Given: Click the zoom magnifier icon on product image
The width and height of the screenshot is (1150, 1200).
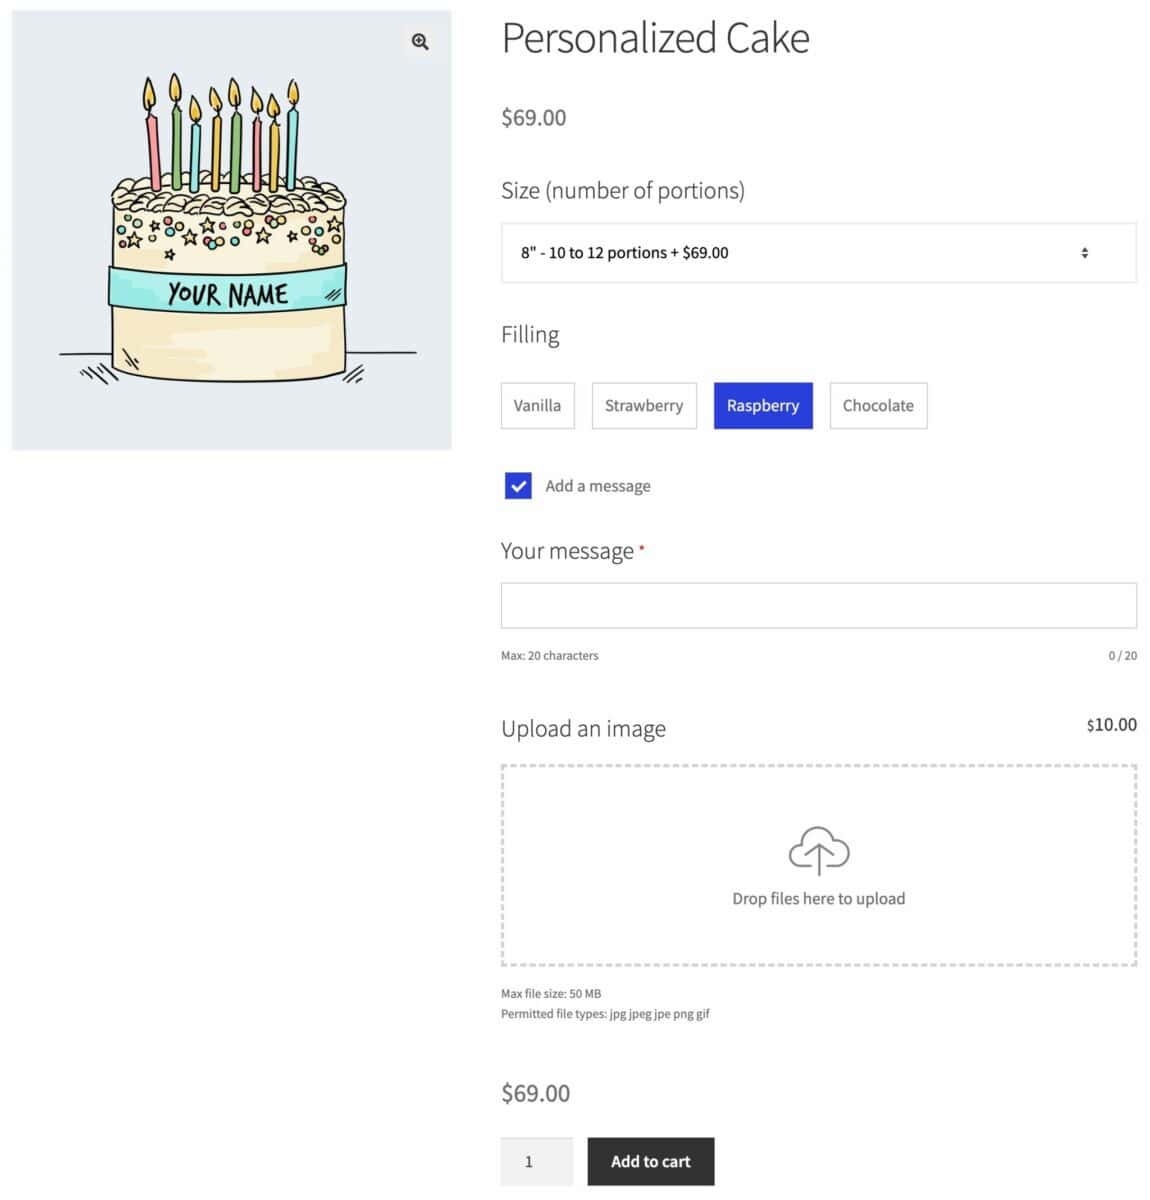Looking at the screenshot, I should [420, 41].
